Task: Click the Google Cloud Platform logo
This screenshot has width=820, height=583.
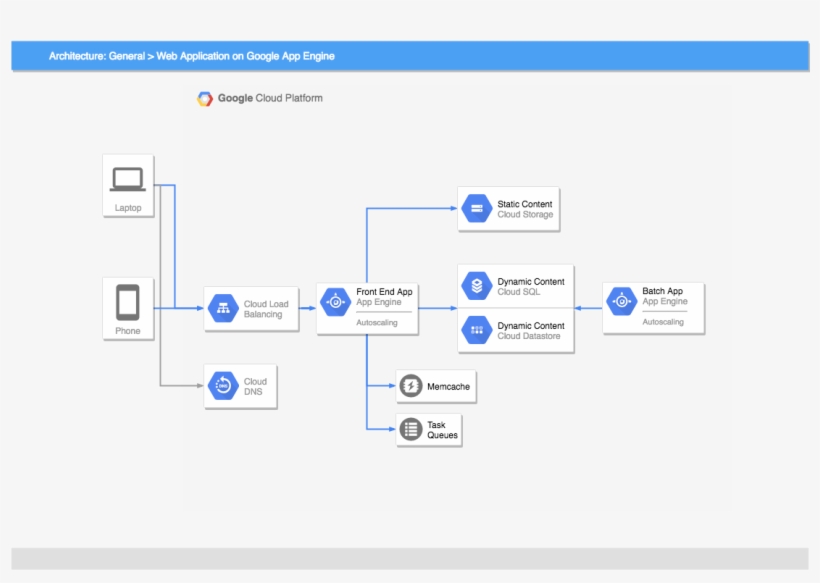Action: click(x=205, y=98)
